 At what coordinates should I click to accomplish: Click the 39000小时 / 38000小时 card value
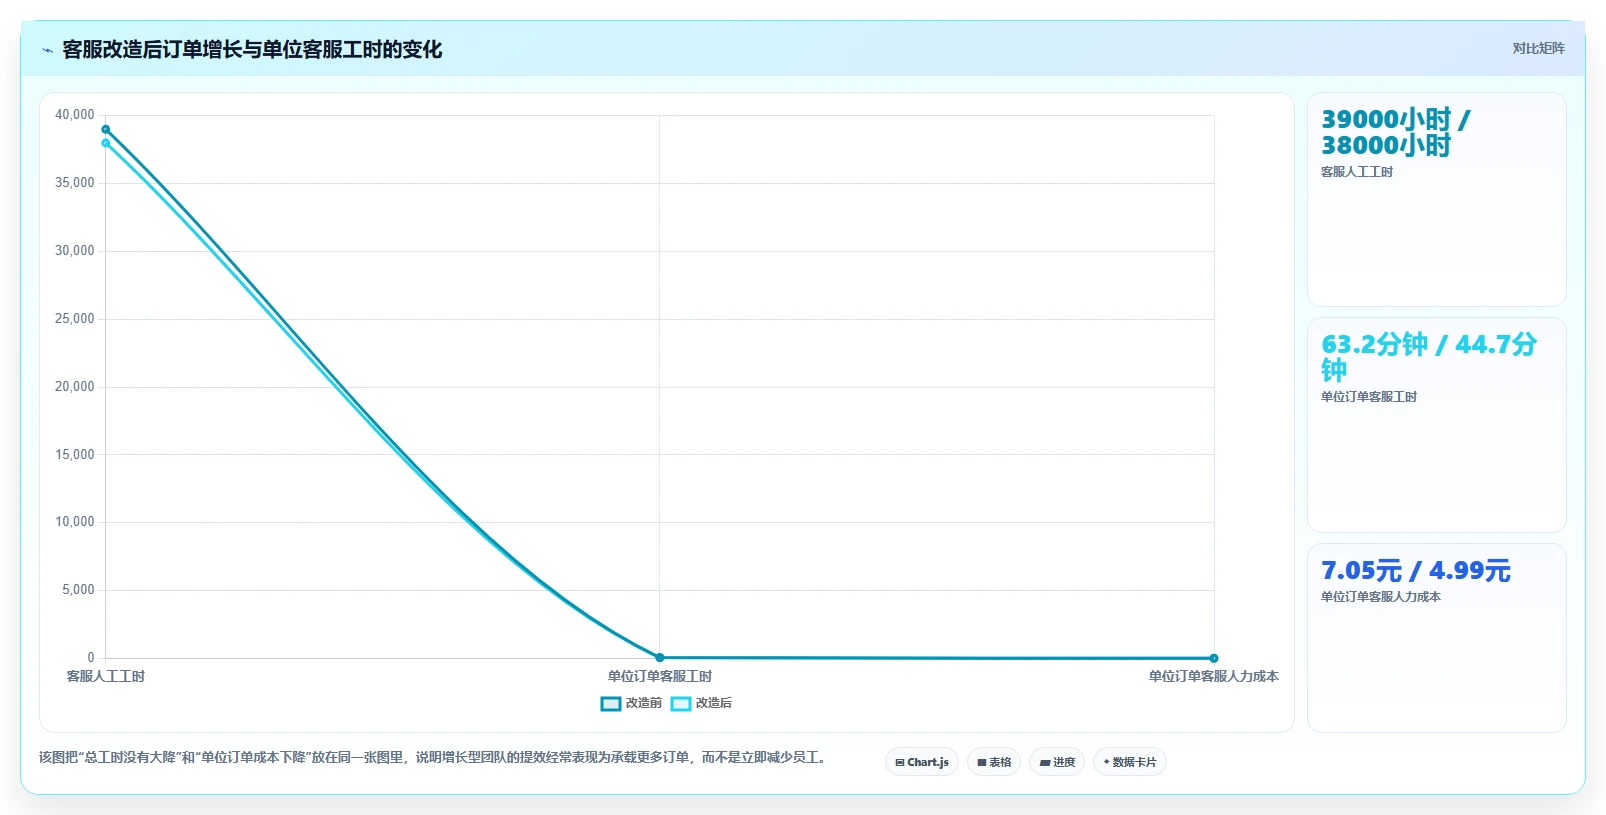click(1396, 132)
